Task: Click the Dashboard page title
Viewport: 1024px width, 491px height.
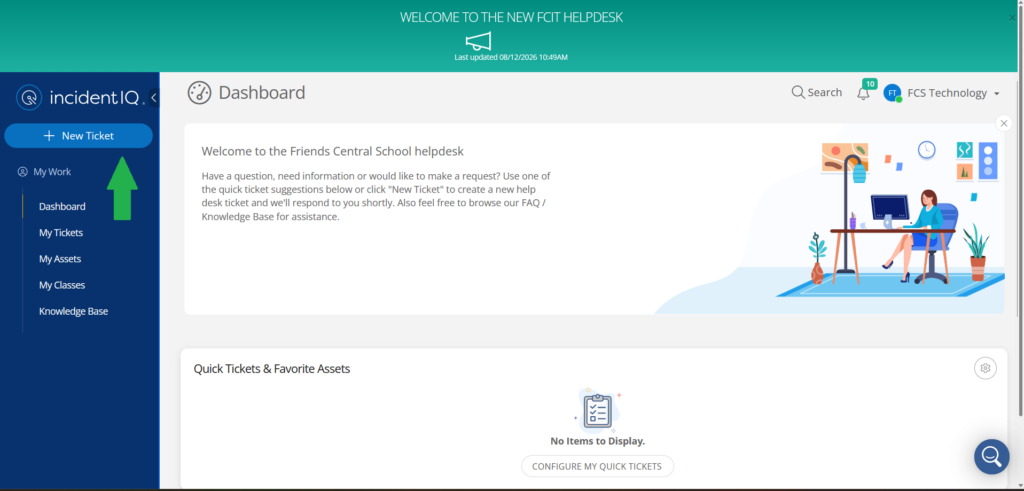Action: [x=262, y=93]
